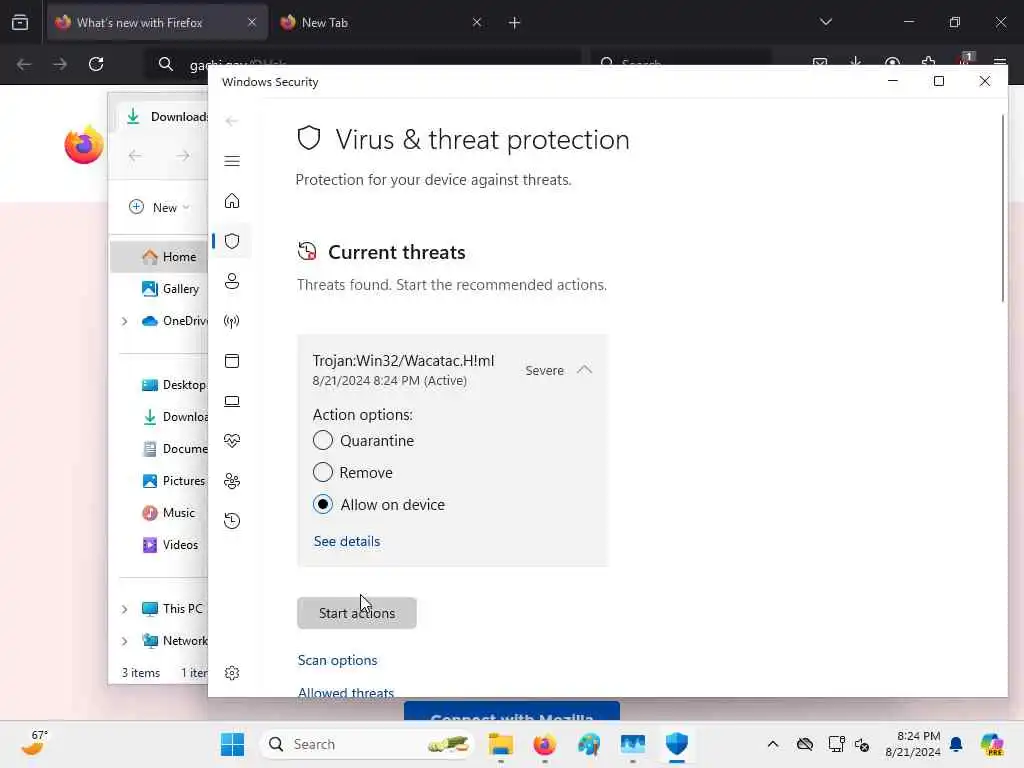This screenshot has width=1024, height=768.
Task: Open Account protection in the sidebar
Action: click(x=232, y=281)
